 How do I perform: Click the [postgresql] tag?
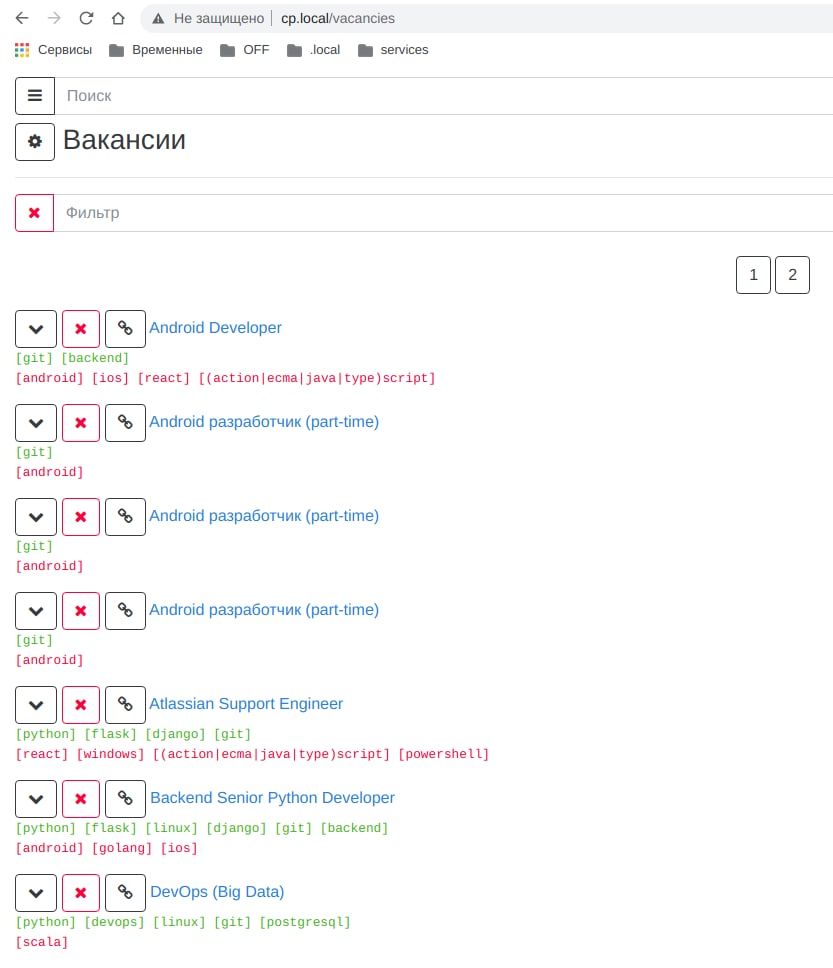coord(305,922)
